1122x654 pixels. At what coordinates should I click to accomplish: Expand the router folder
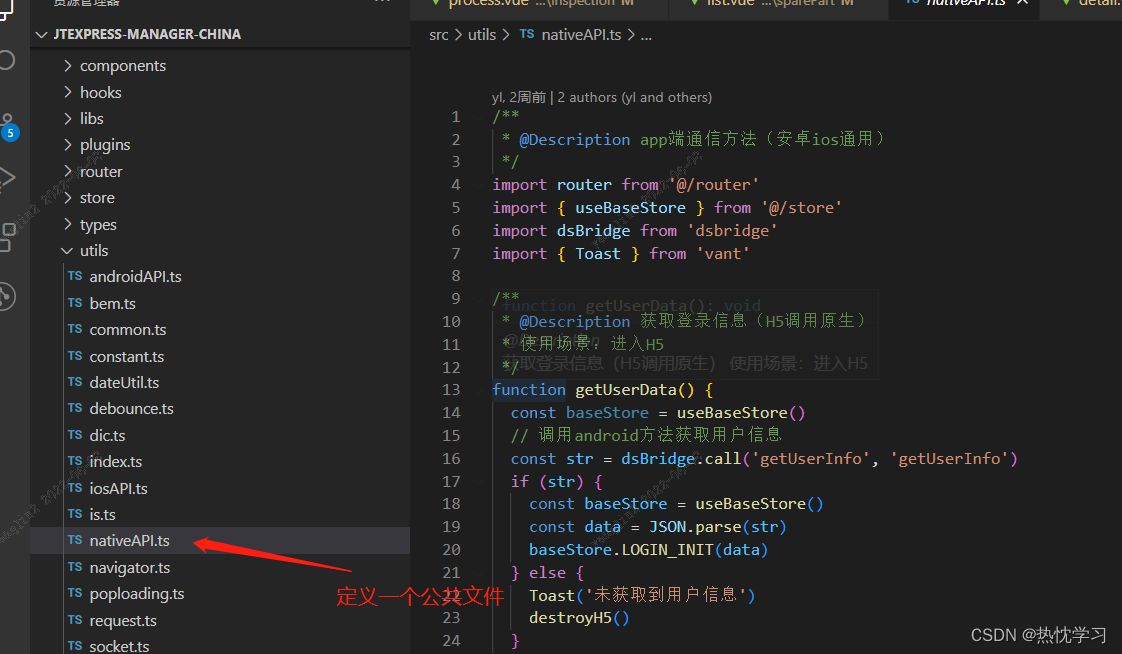68,171
